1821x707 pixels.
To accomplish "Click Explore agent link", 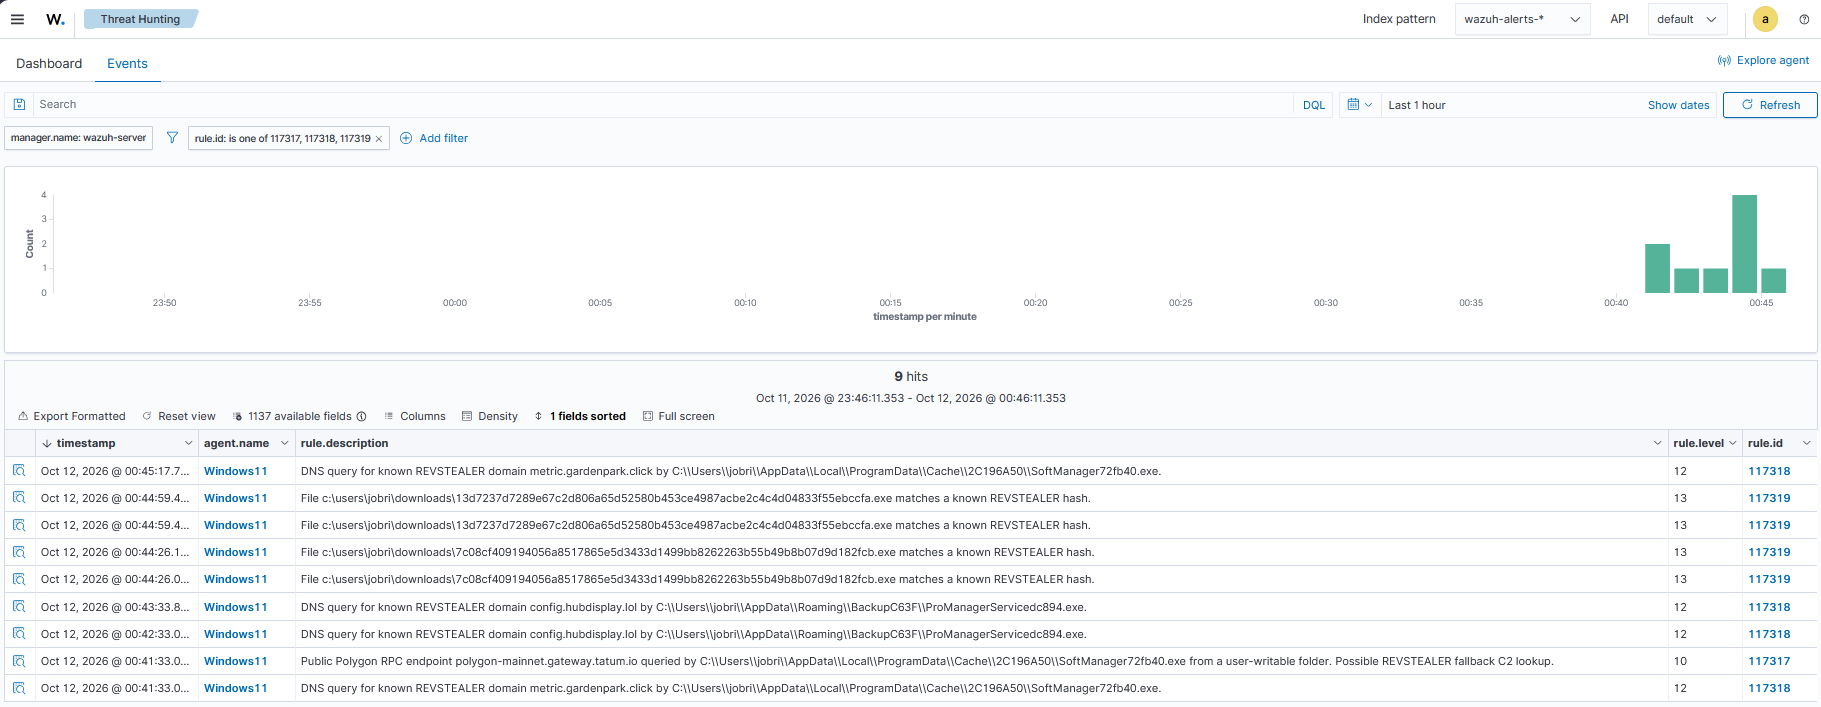I will [x=1763, y=60].
